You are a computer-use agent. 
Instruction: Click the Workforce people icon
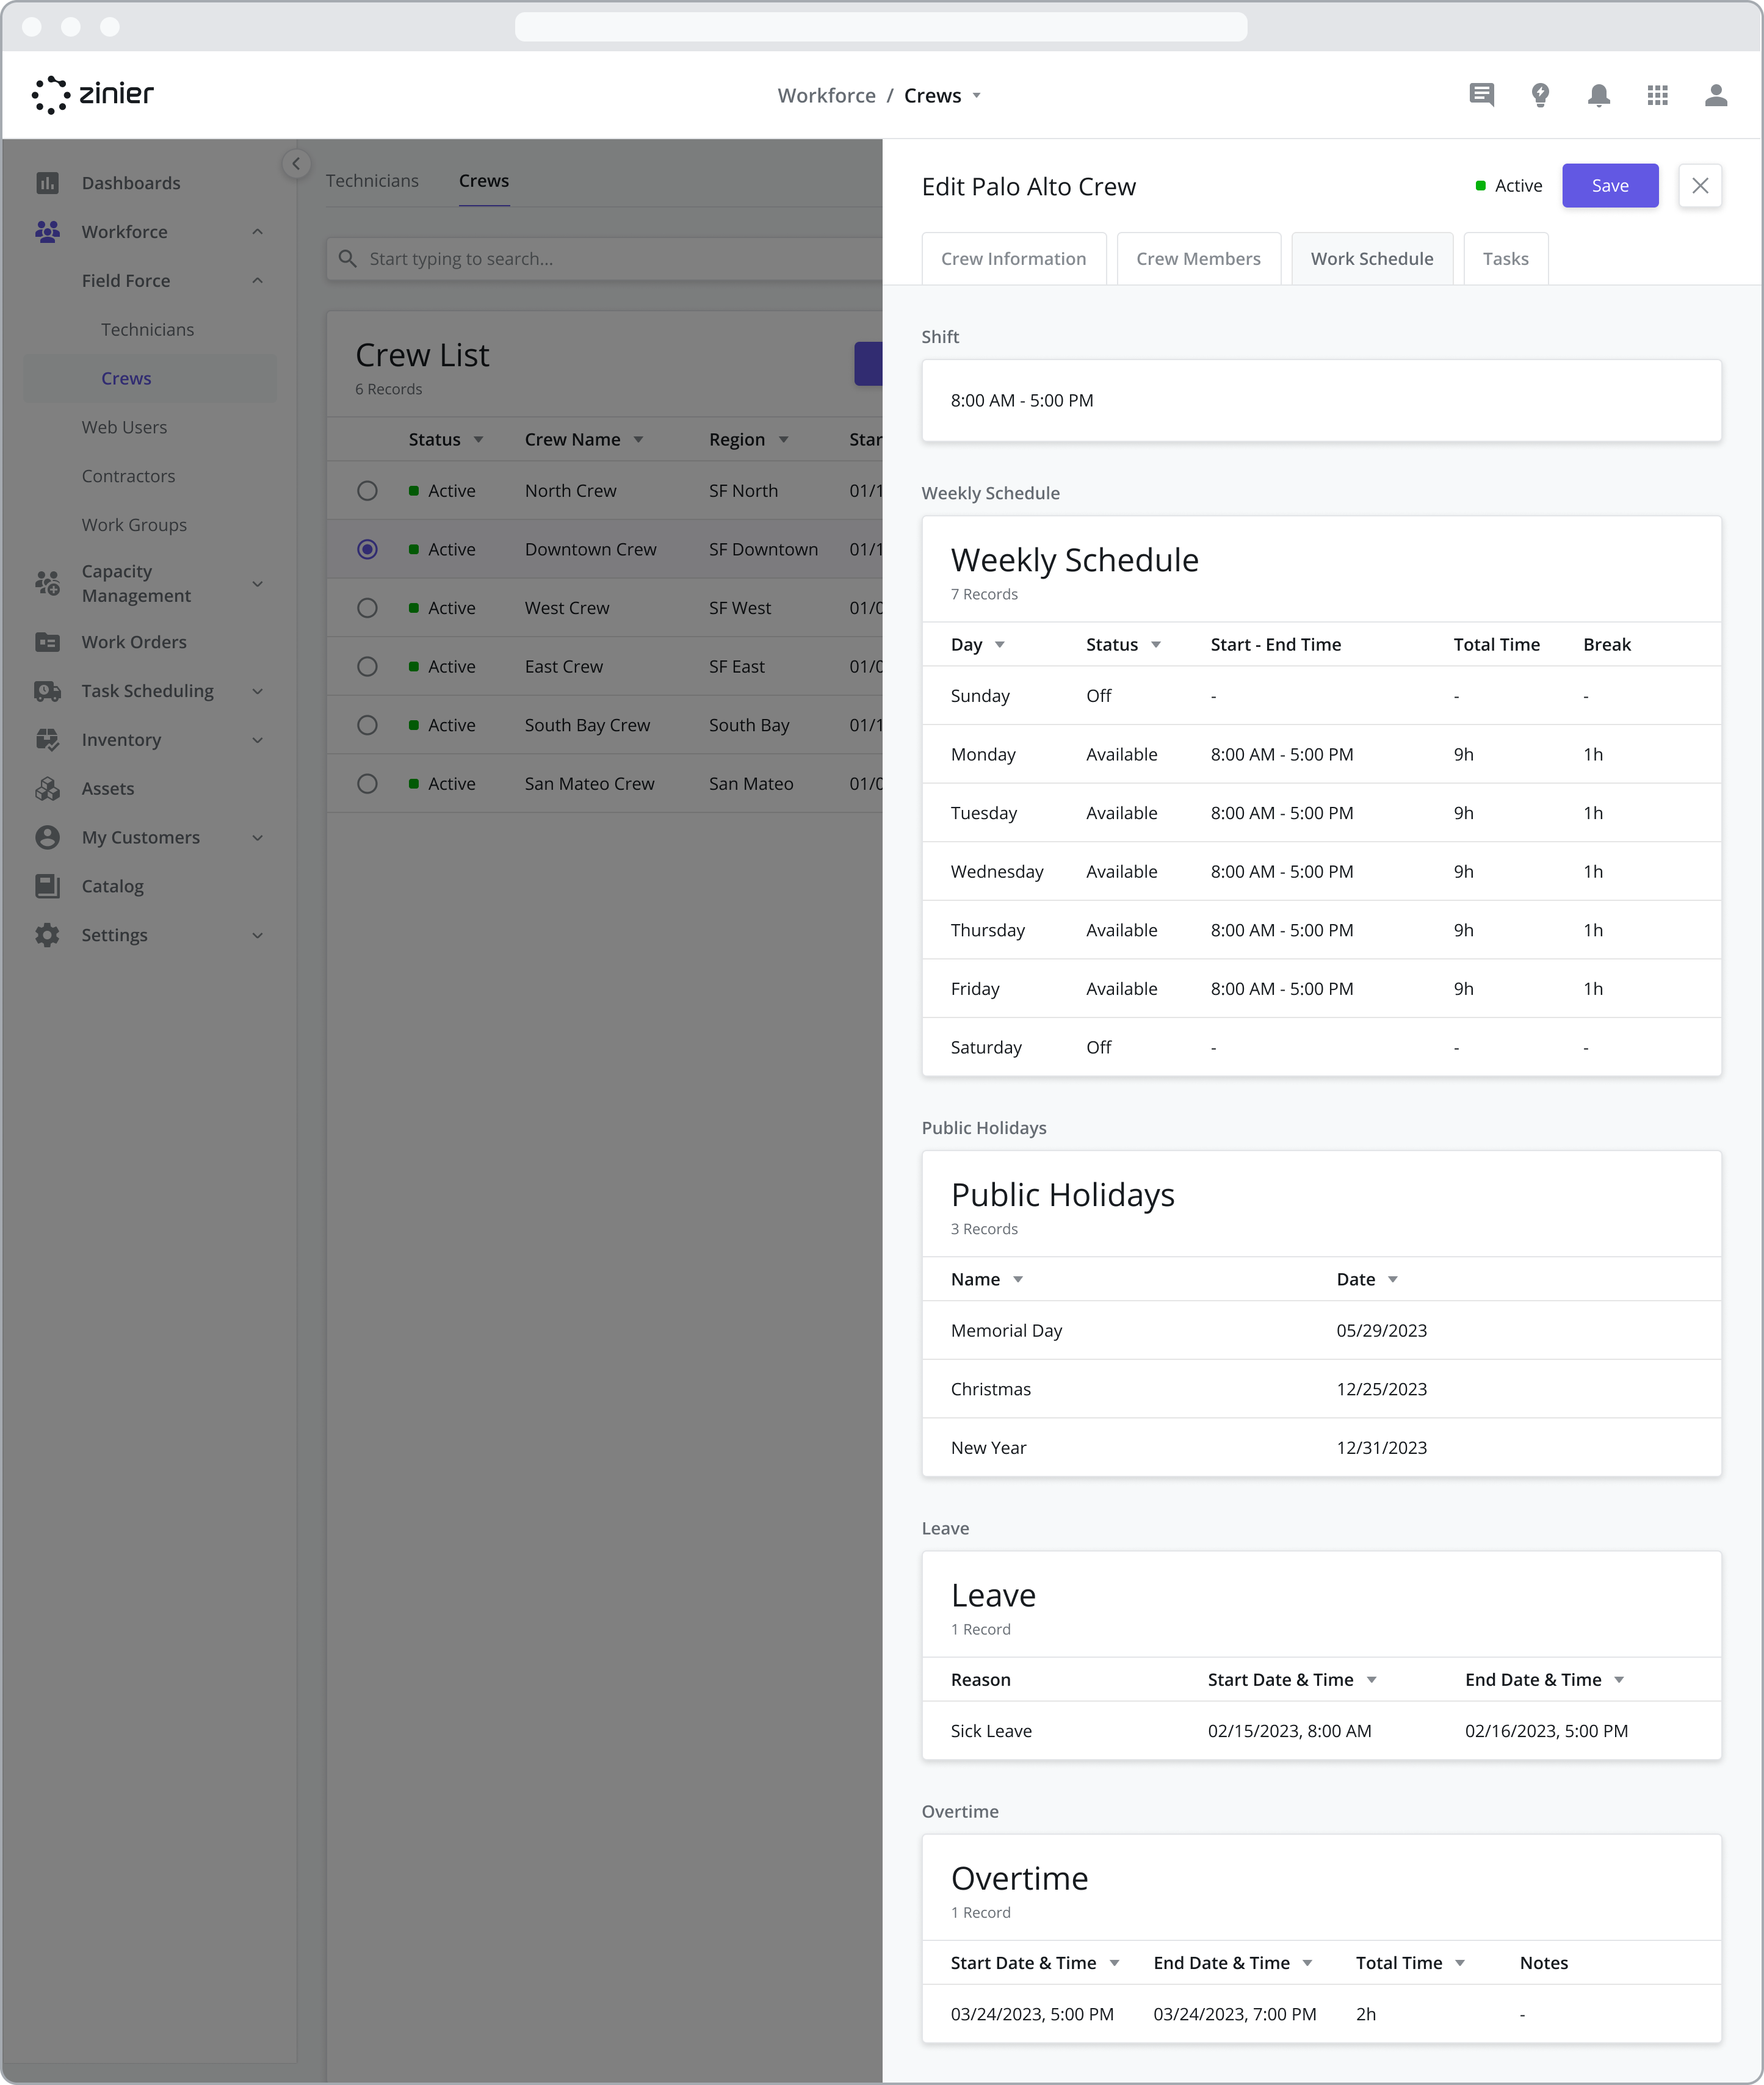[47, 232]
